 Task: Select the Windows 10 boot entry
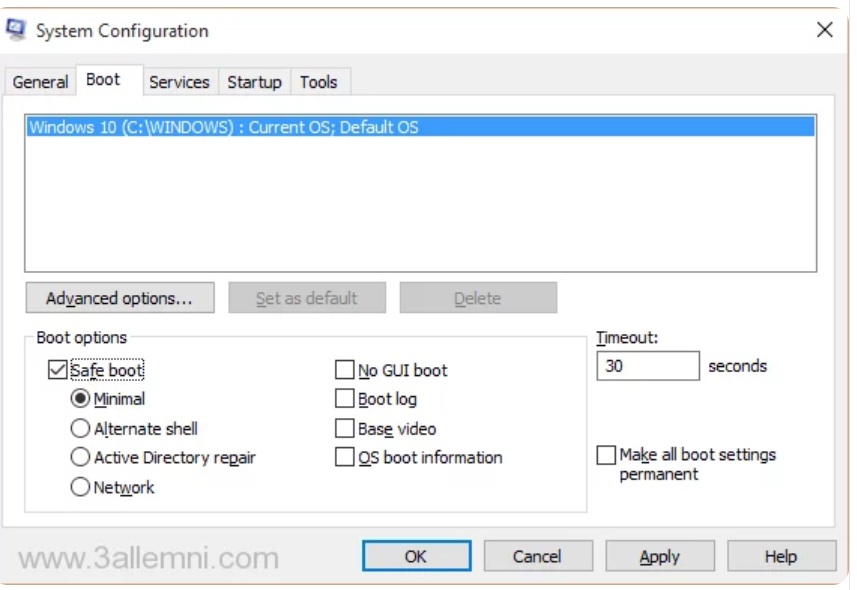click(x=223, y=127)
